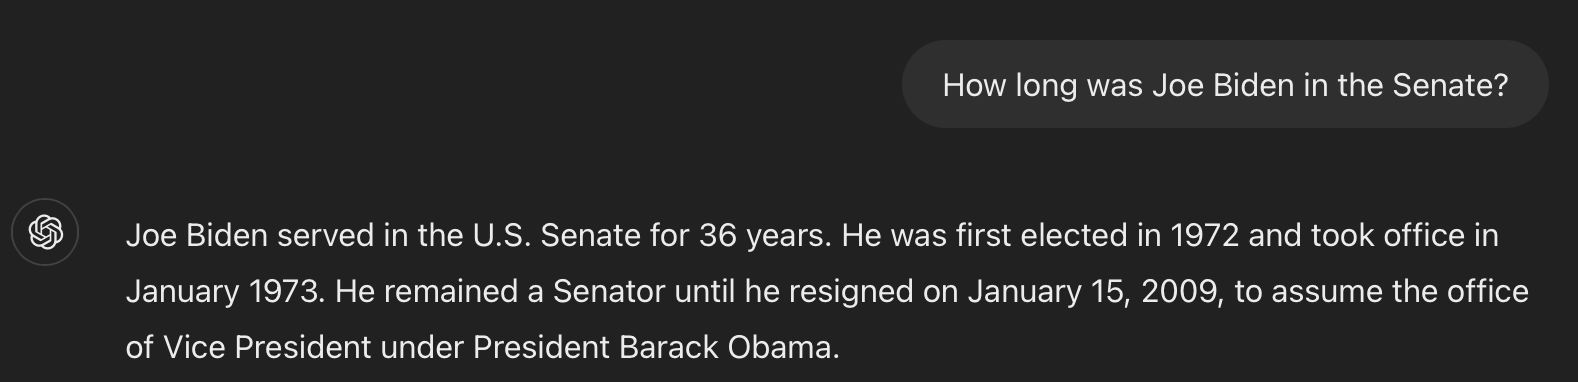Viewport: 1578px width, 382px height.
Task: Click the word "President" before Barack
Action: click(x=541, y=348)
